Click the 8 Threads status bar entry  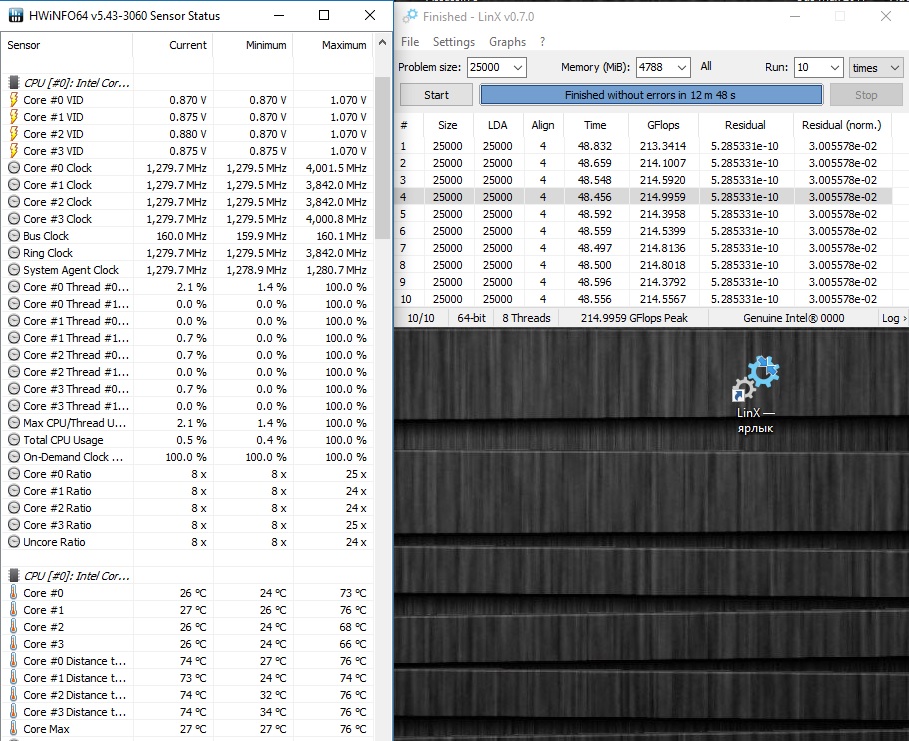526,318
